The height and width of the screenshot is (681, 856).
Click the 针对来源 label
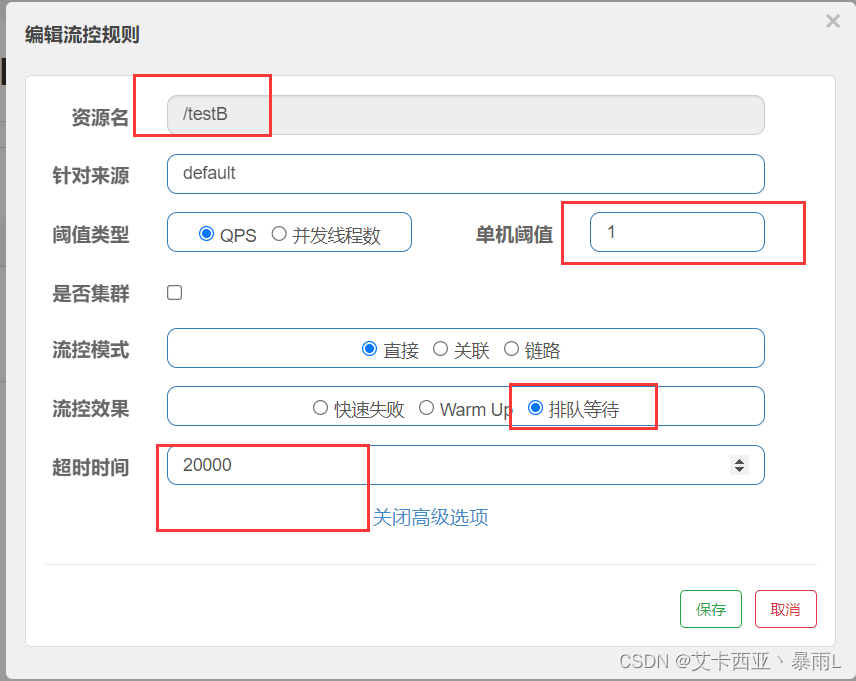91,176
